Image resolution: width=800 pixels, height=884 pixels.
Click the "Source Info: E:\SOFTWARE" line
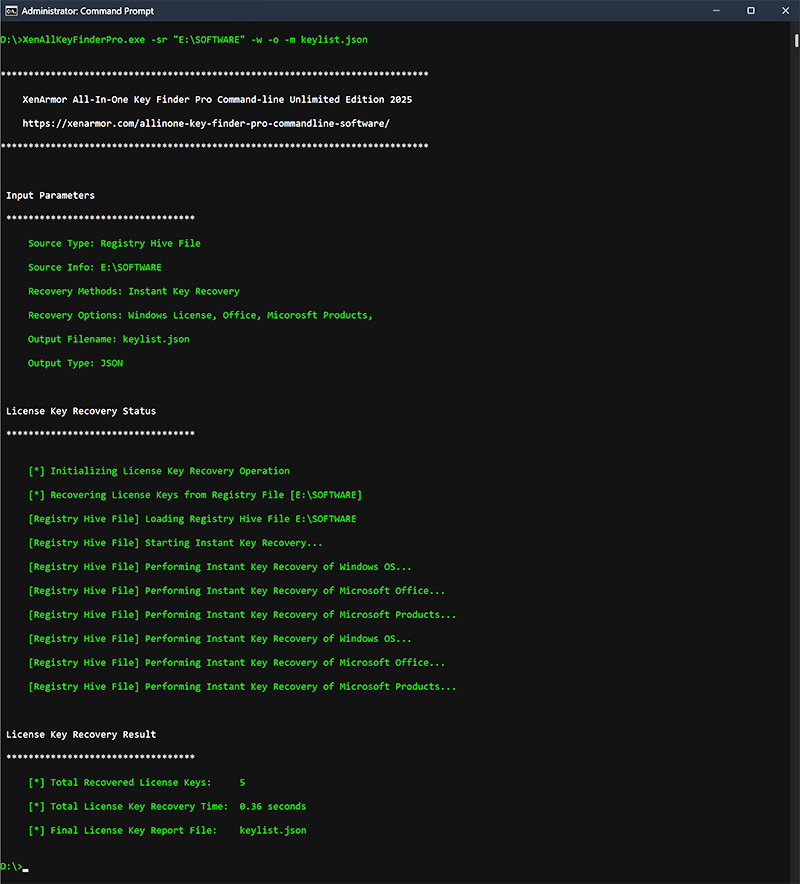[x=94, y=267]
